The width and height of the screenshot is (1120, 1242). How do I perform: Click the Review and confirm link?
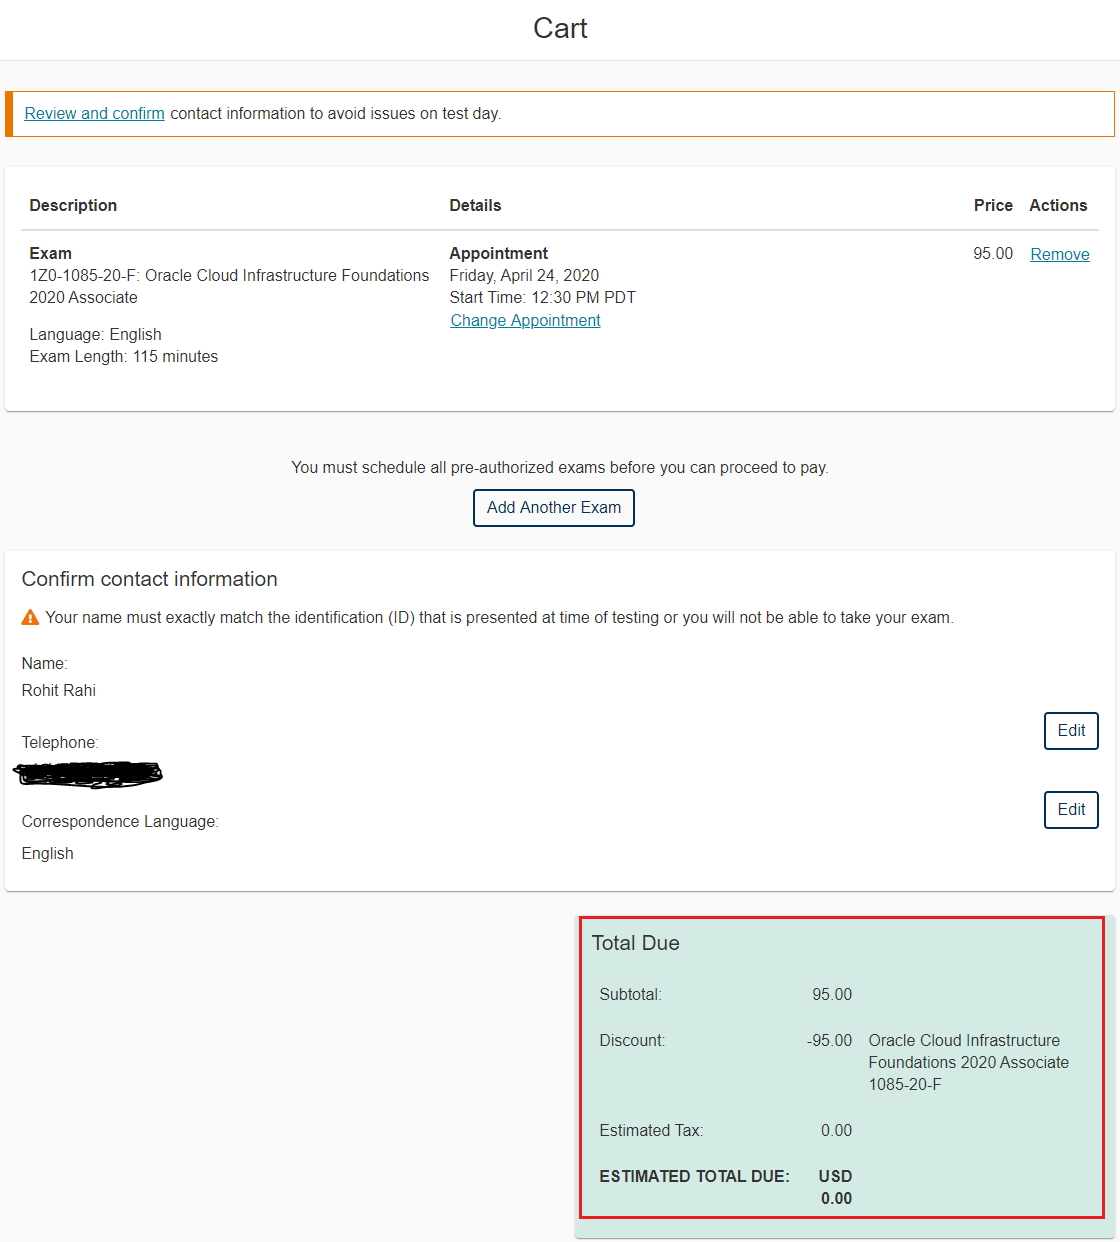[x=94, y=113]
